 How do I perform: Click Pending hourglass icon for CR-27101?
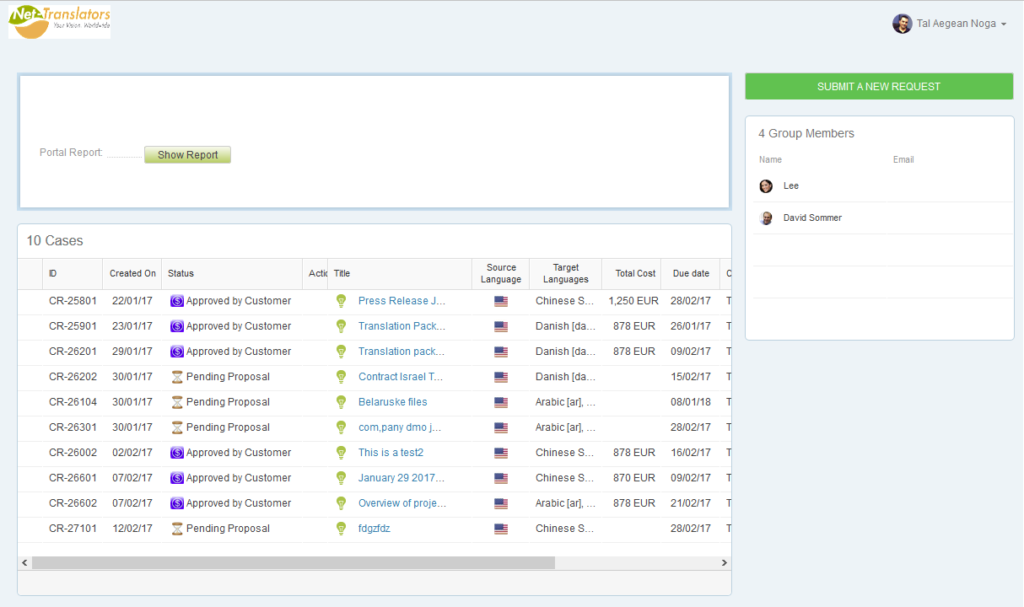tap(177, 529)
